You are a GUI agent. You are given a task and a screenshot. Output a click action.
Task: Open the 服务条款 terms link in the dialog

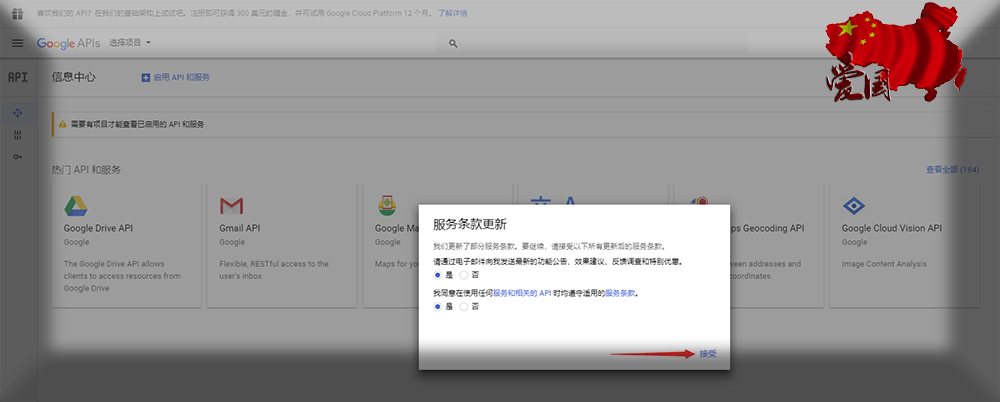coord(620,294)
